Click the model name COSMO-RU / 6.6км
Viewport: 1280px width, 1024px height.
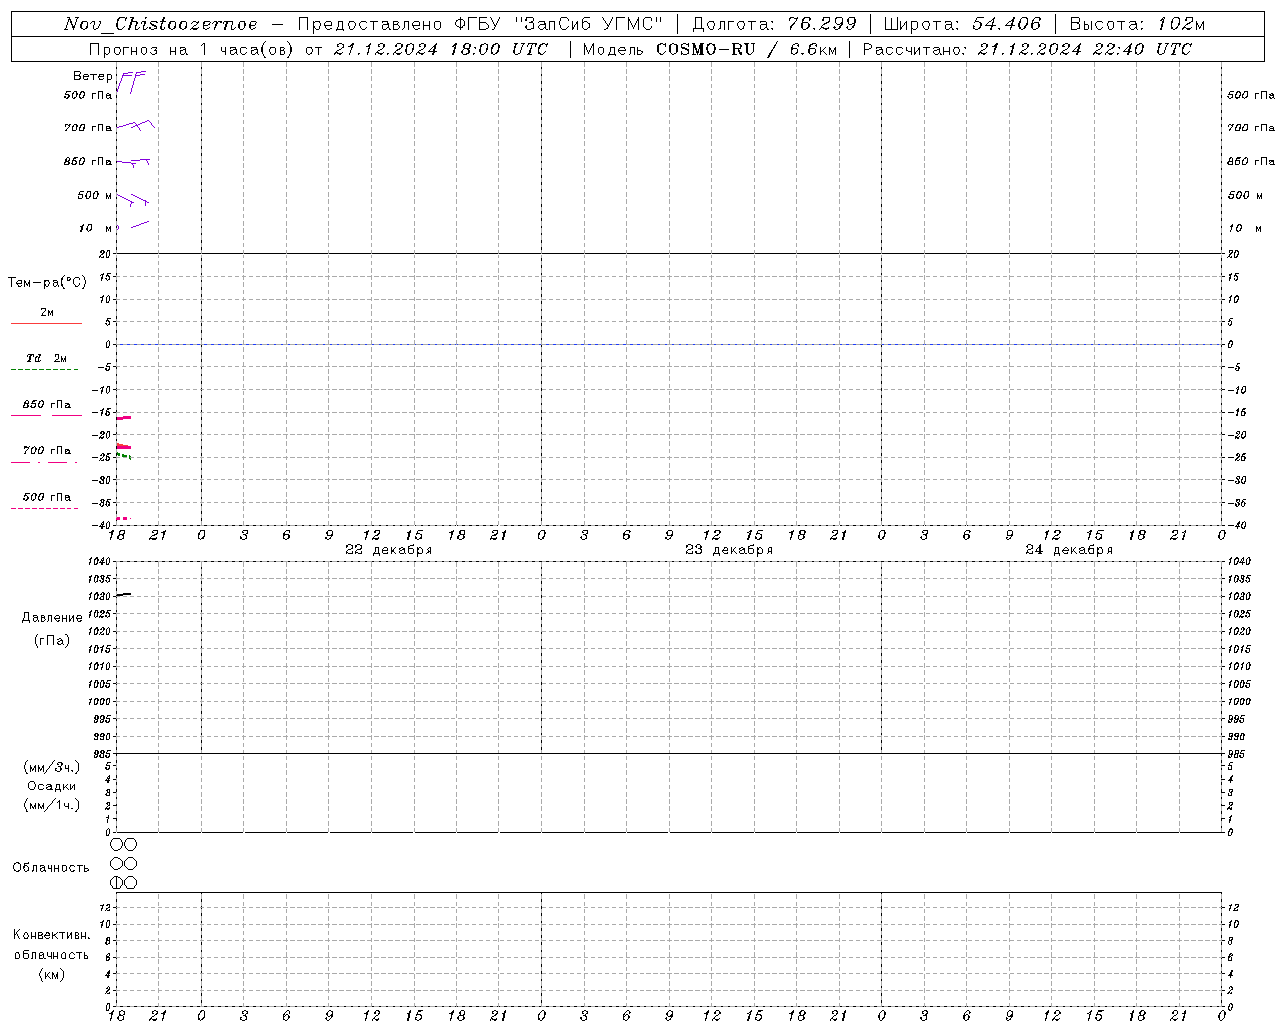coord(747,49)
